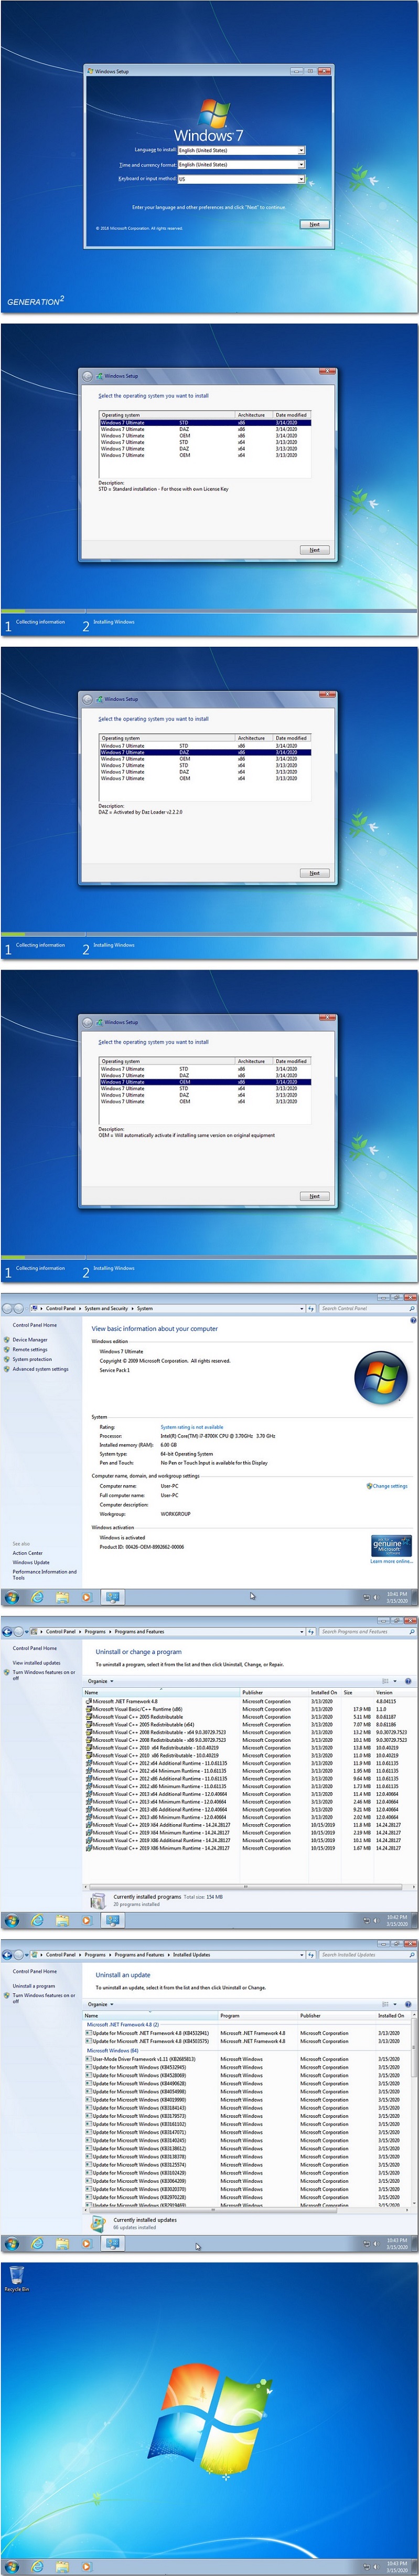Click Next in the language selection dialog

(x=314, y=224)
